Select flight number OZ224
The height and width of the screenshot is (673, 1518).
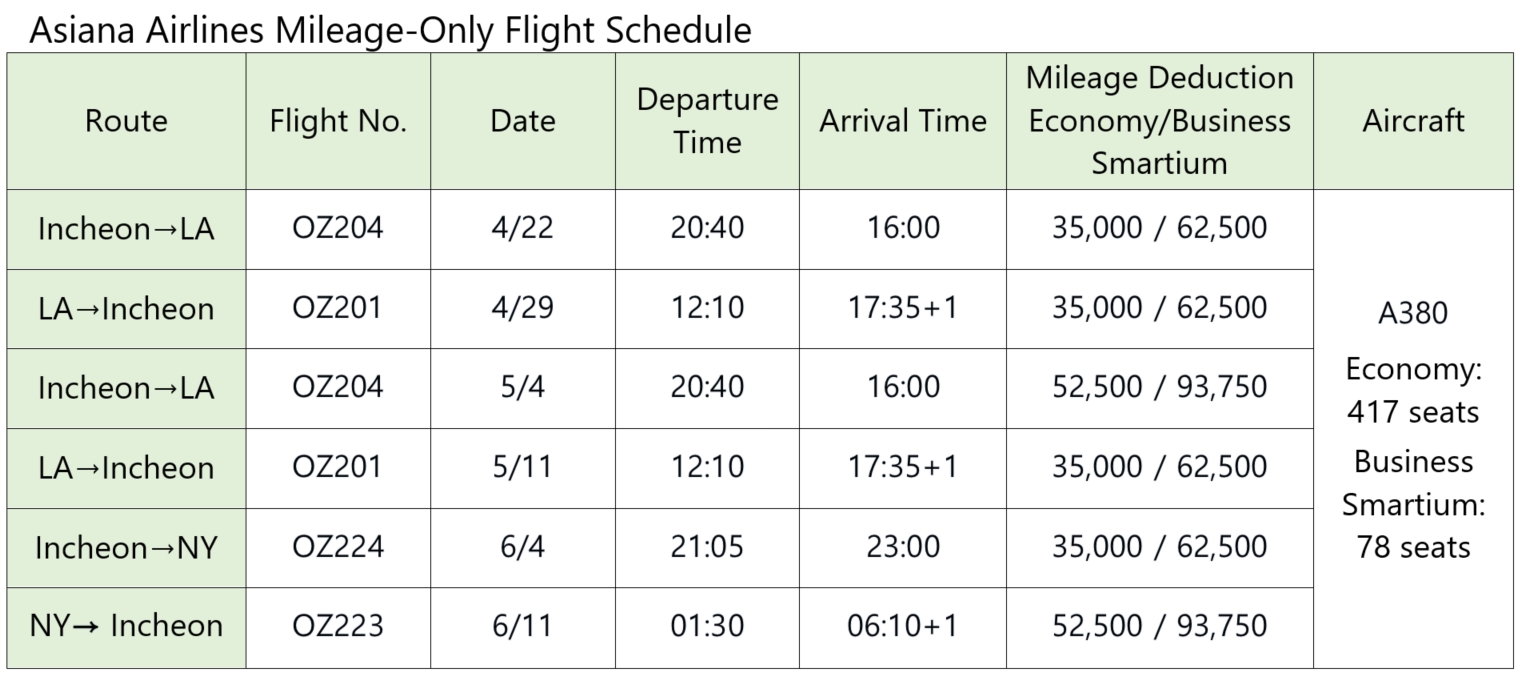pos(338,547)
